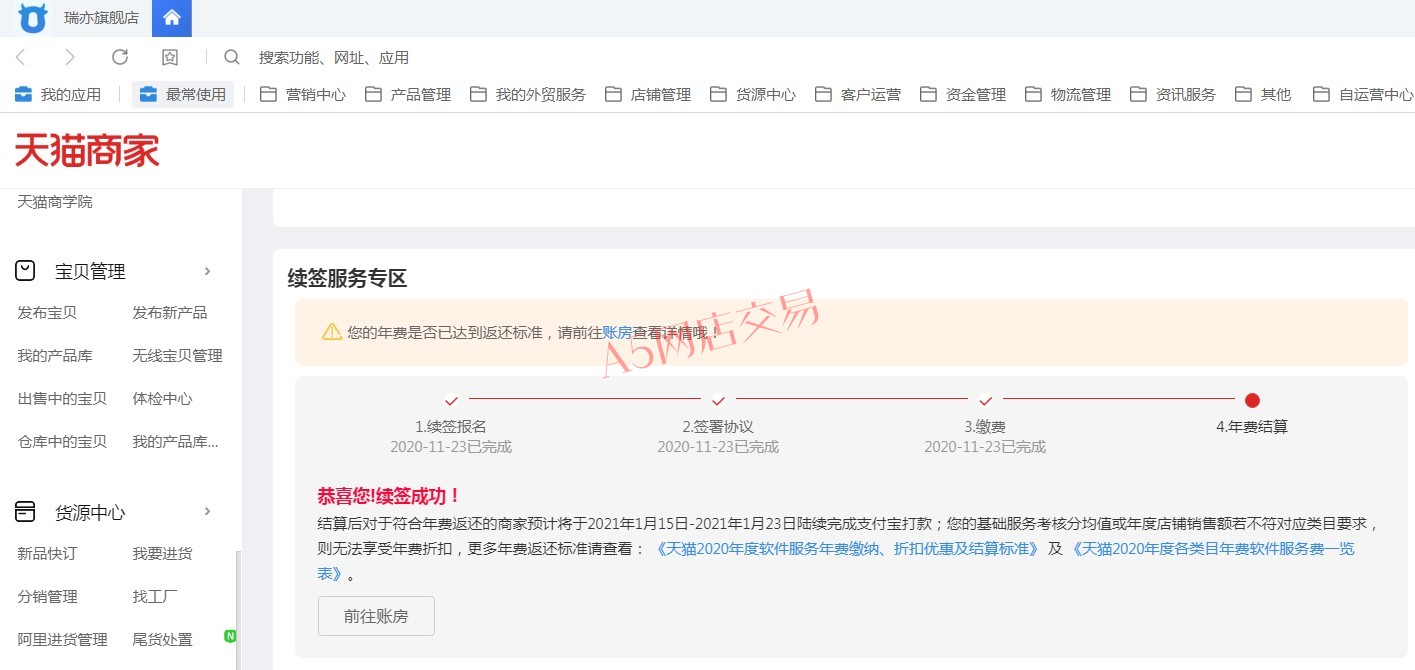Click the favorite star bookmark icon
Image resolution: width=1415 pixels, height=670 pixels.
tap(170, 57)
